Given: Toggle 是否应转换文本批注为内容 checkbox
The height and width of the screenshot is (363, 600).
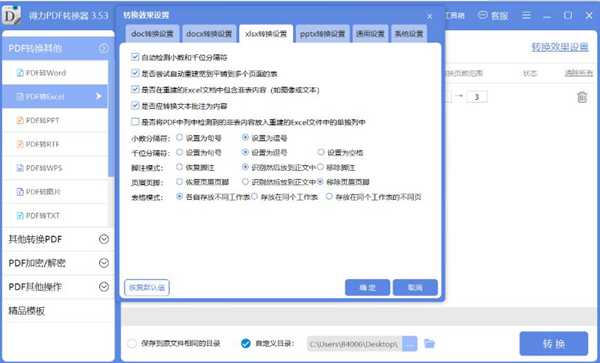Looking at the screenshot, I should (x=135, y=105).
